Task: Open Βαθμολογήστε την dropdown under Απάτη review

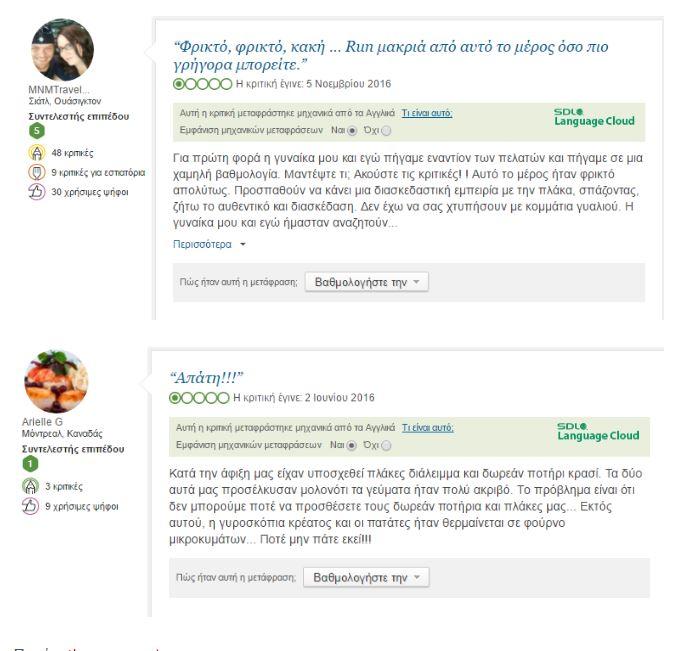Action: tap(365, 577)
